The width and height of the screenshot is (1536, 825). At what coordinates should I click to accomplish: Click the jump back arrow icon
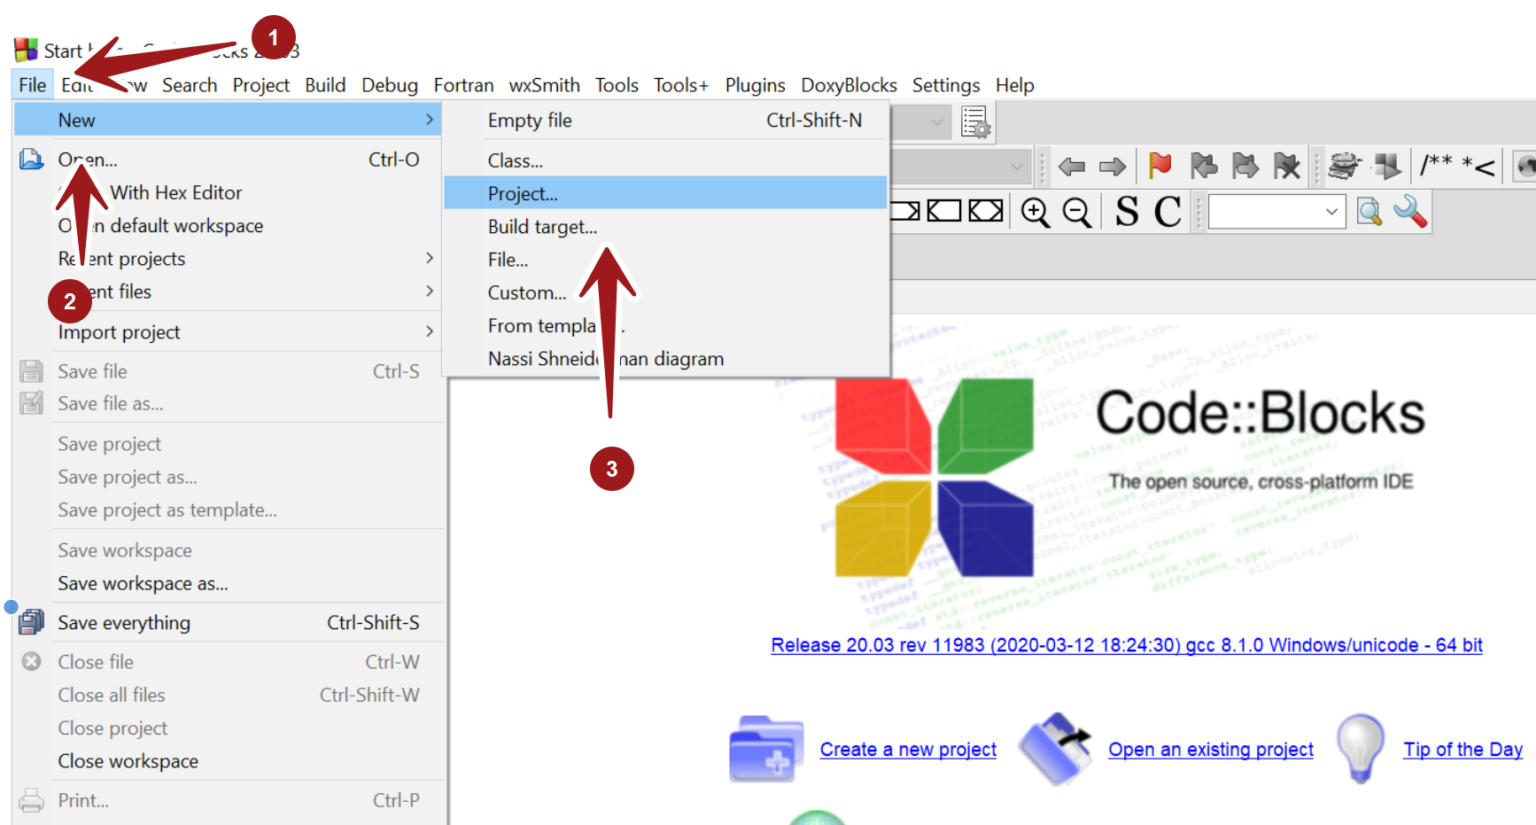(x=1072, y=166)
